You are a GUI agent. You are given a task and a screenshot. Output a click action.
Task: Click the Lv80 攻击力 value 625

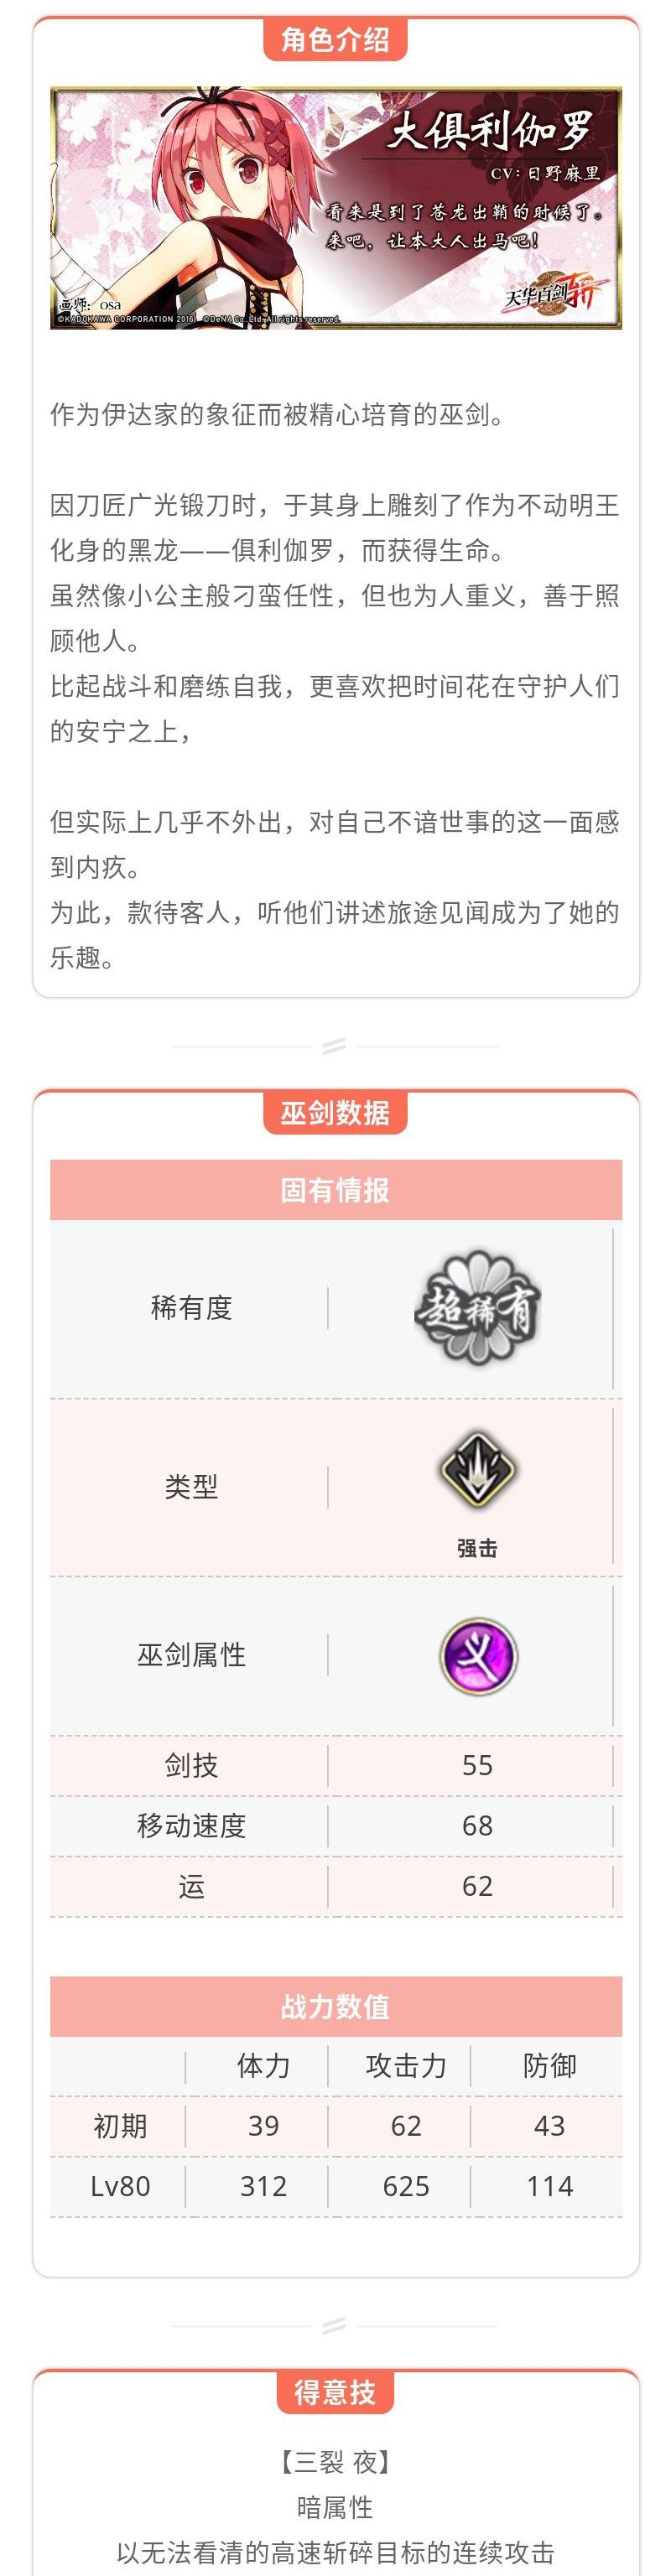click(x=406, y=2186)
